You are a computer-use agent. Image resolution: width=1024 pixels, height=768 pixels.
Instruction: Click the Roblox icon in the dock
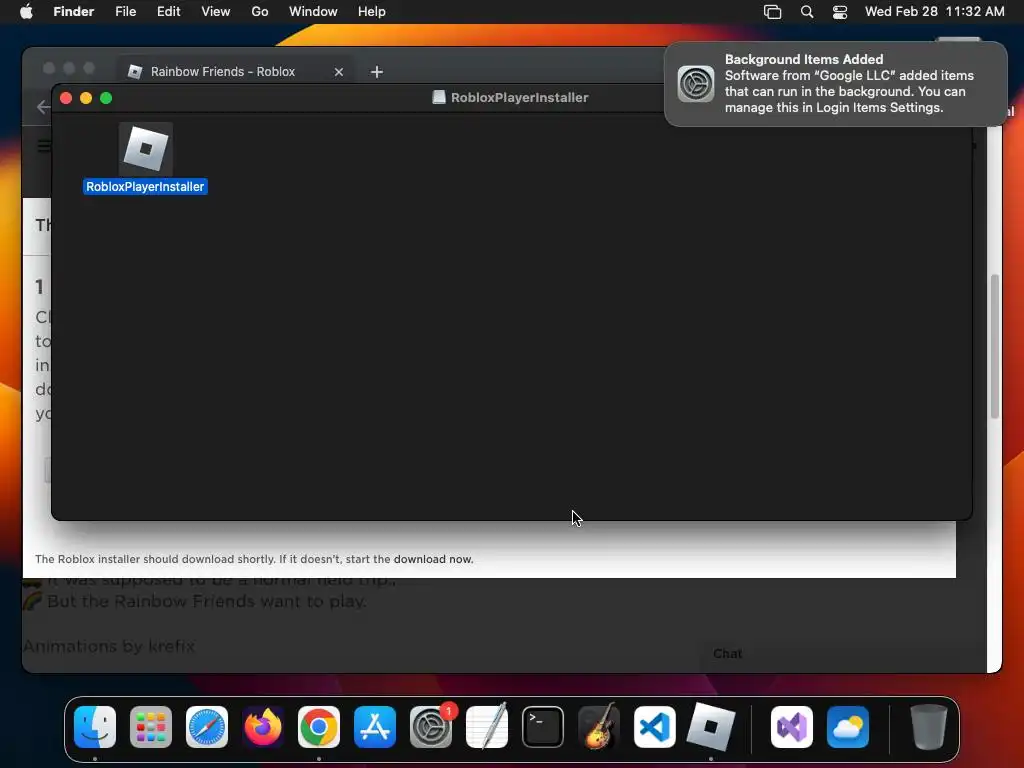point(711,726)
